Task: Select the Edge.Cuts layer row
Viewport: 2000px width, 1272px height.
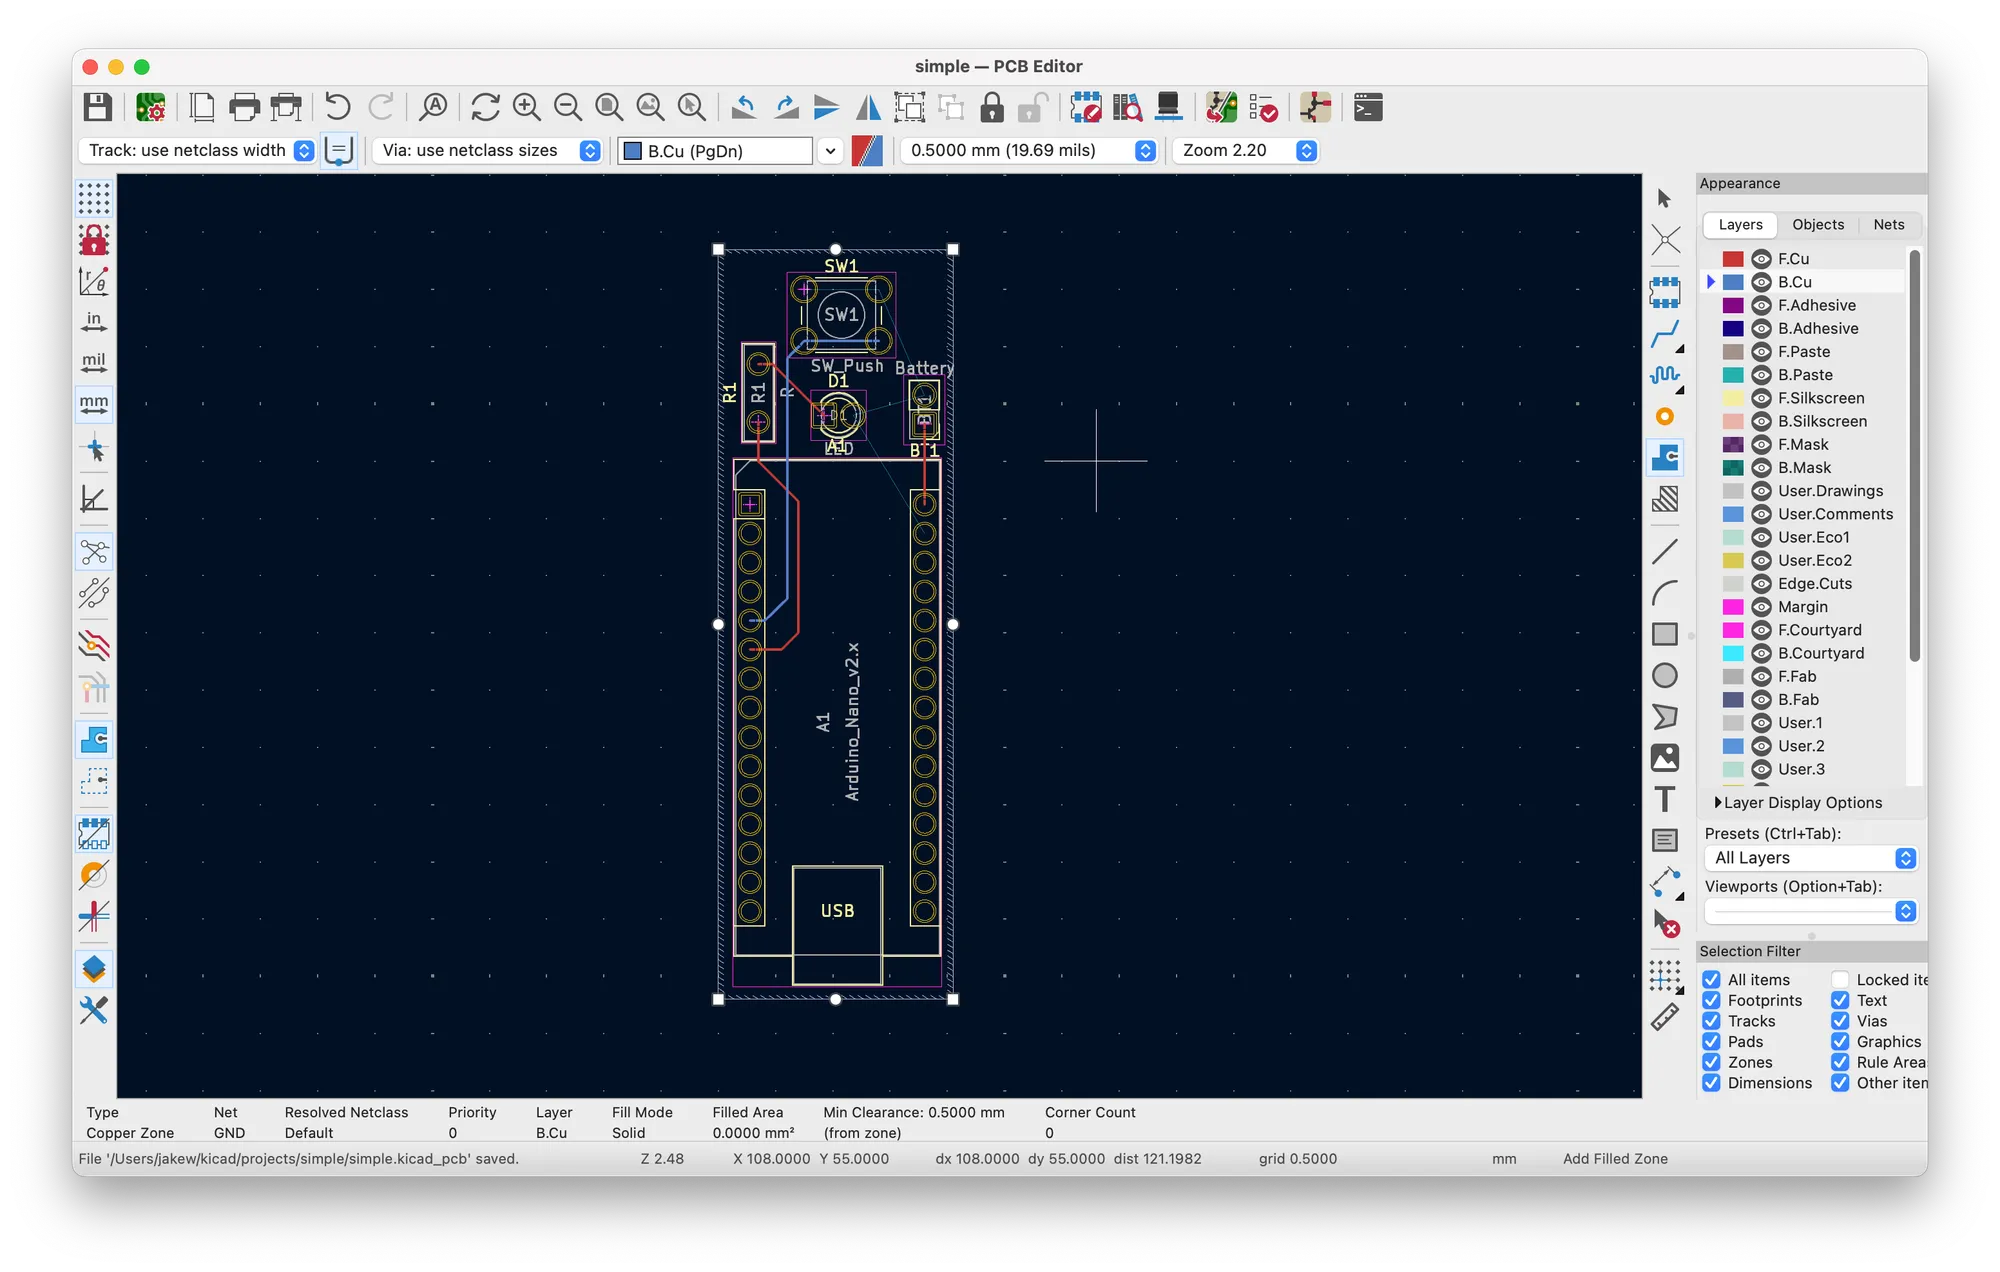Action: 1814,584
